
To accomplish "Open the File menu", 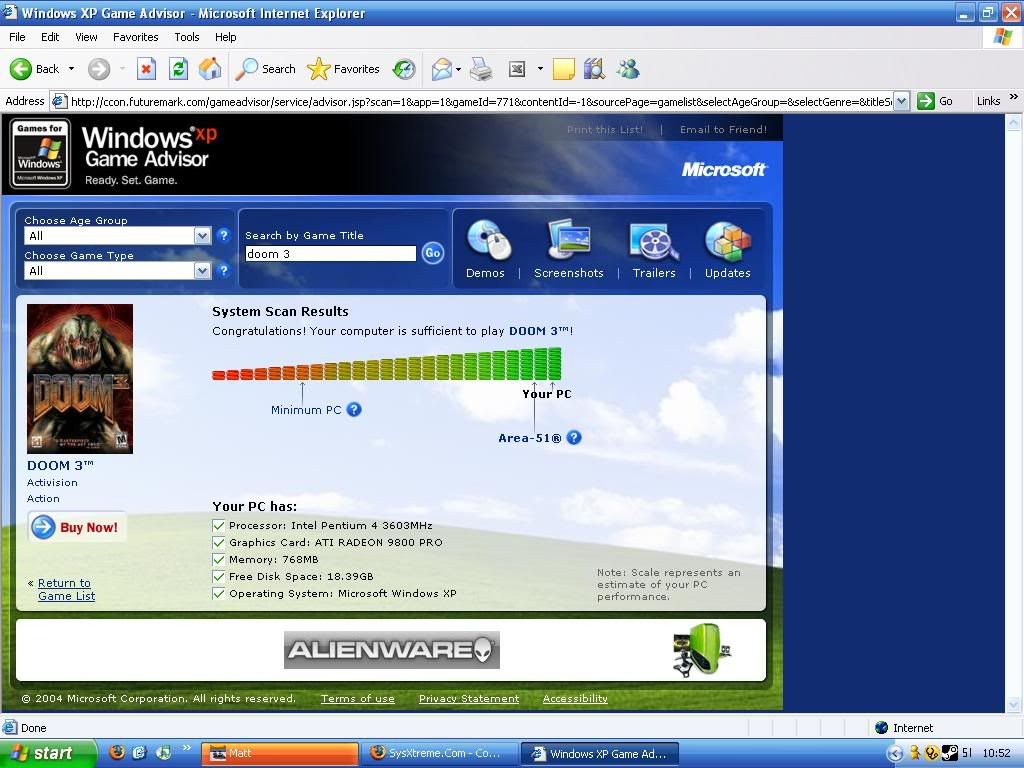I will pyautogui.click(x=17, y=37).
